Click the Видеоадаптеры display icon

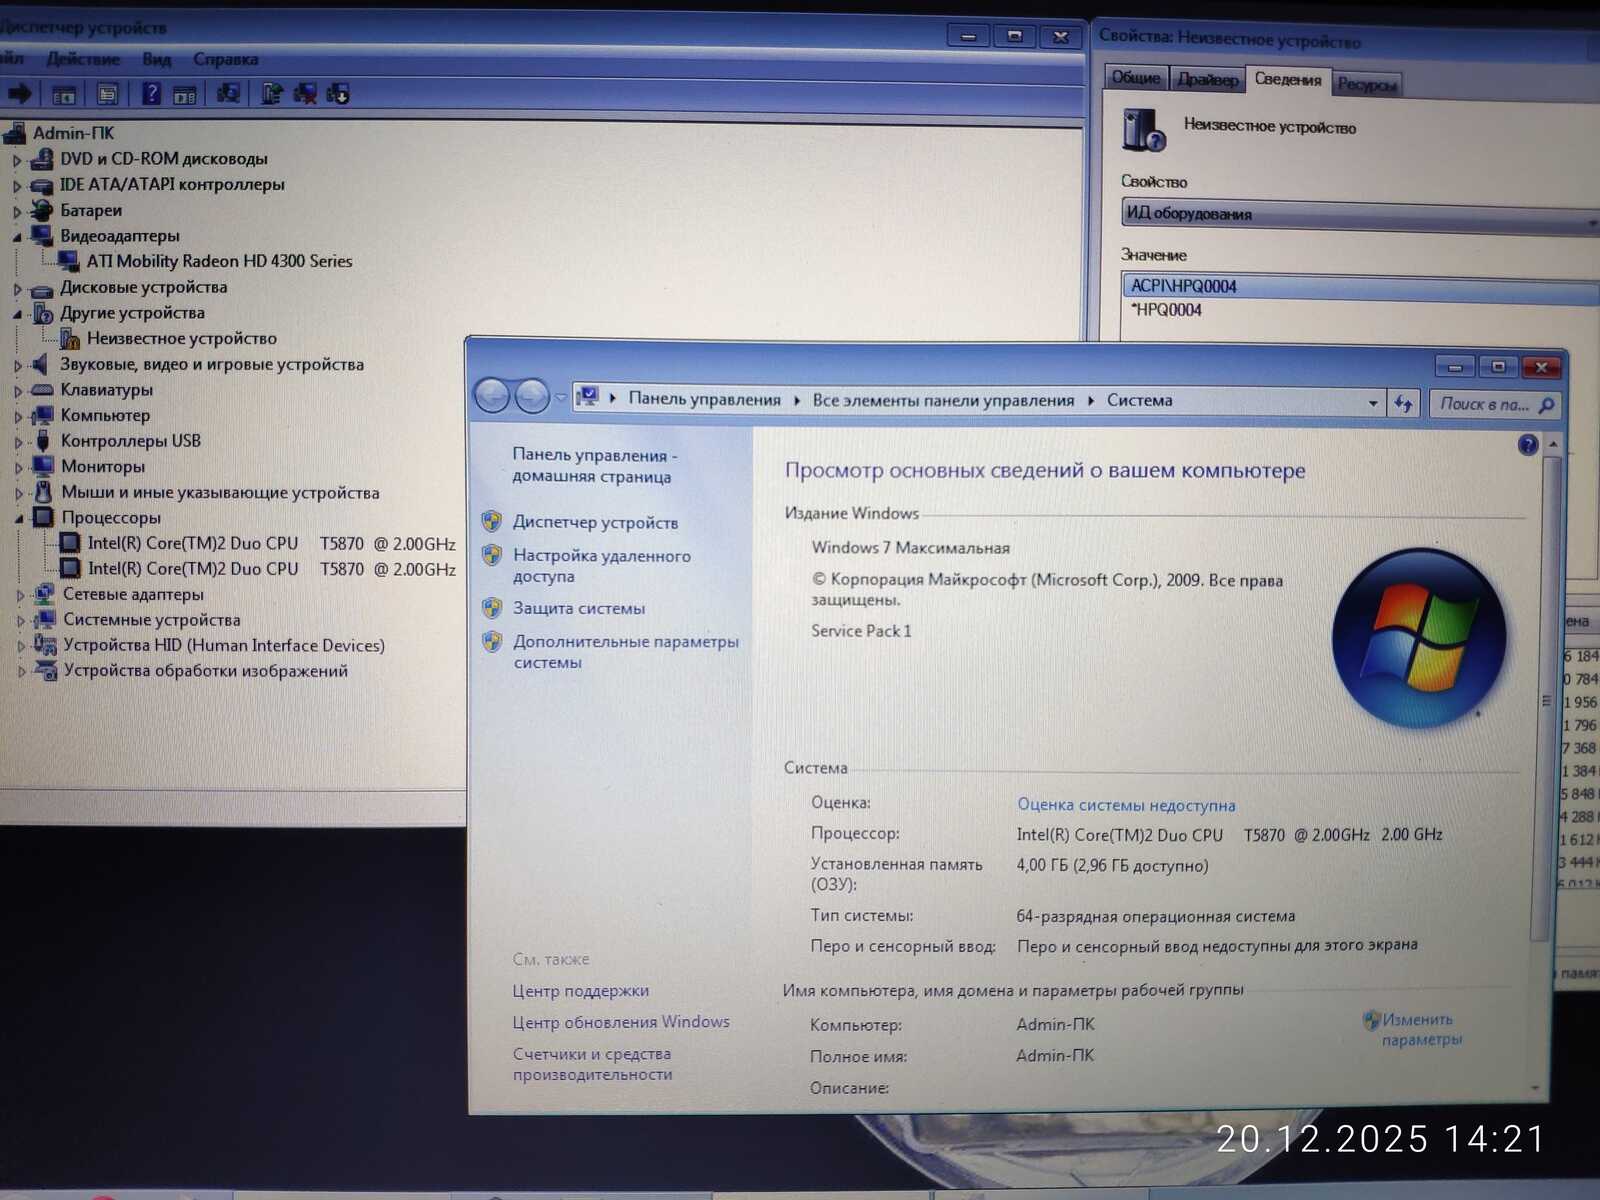(42, 236)
